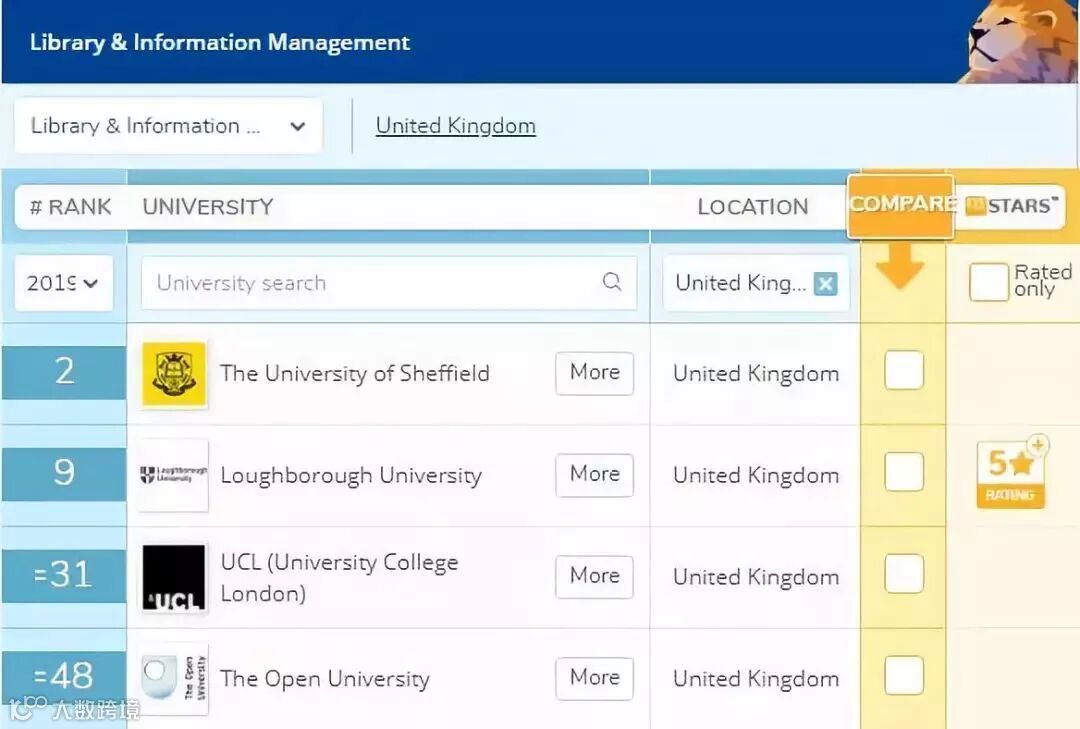Click the LOCATION column header
The width and height of the screenshot is (1080, 729).
point(753,207)
